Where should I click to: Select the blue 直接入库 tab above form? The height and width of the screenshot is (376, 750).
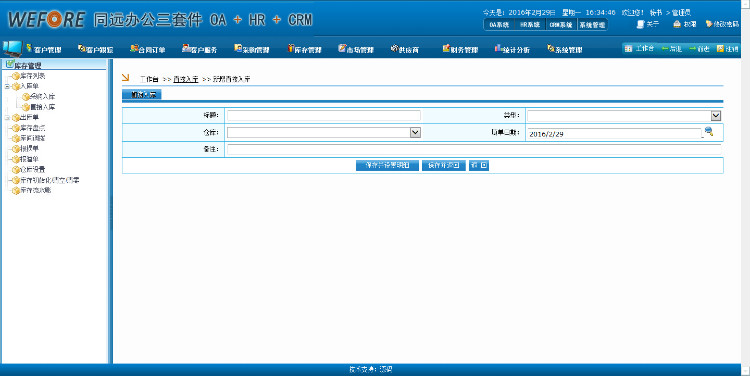click(142, 95)
